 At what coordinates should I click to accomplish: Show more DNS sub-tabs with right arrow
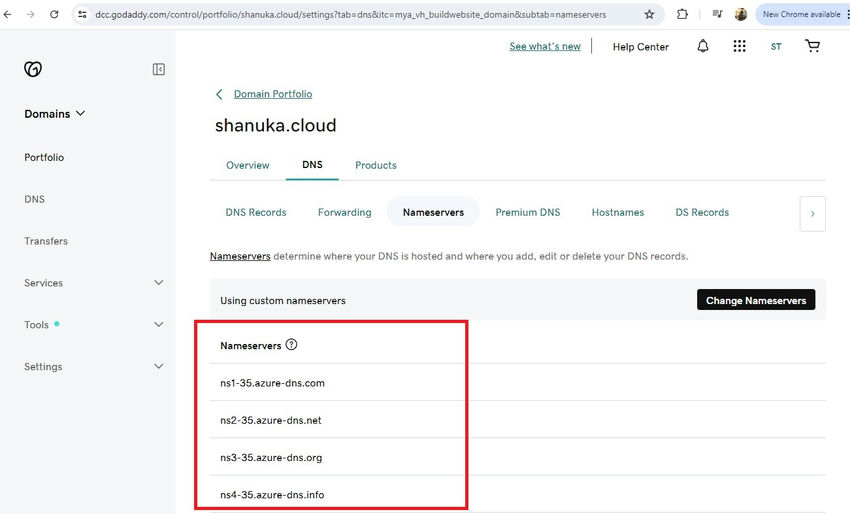[812, 214]
